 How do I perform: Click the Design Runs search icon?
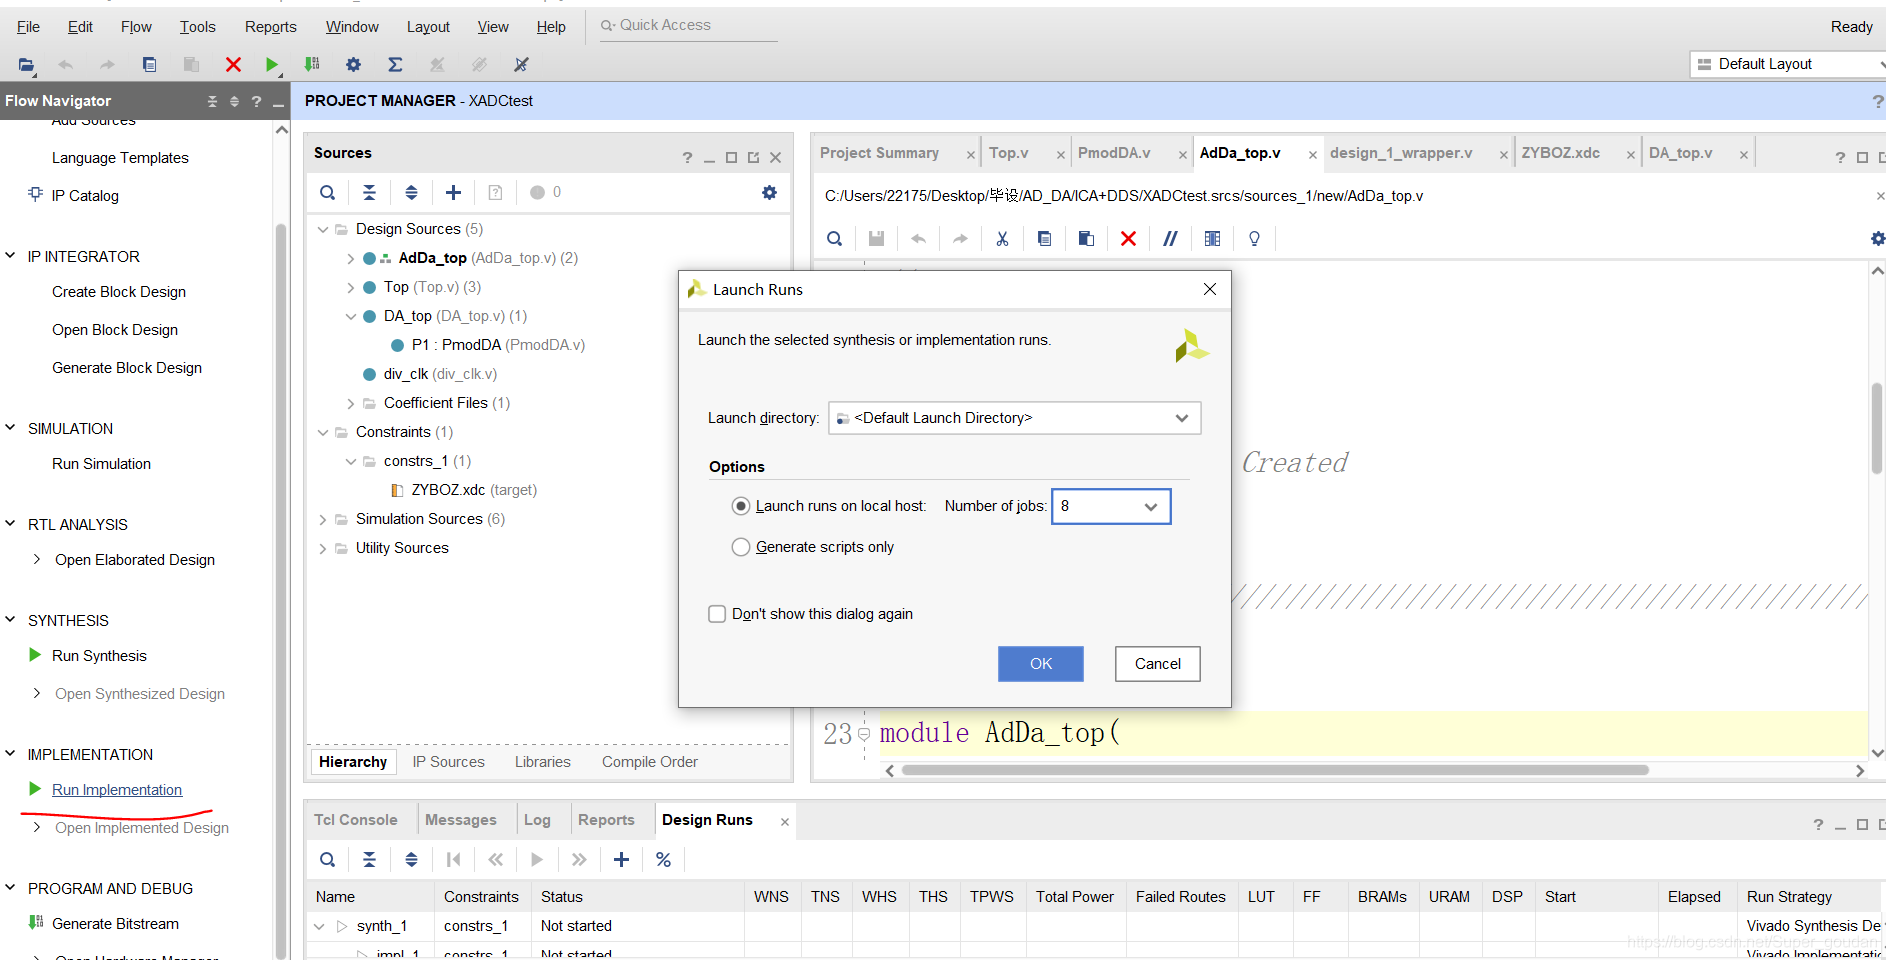click(327, 860)
